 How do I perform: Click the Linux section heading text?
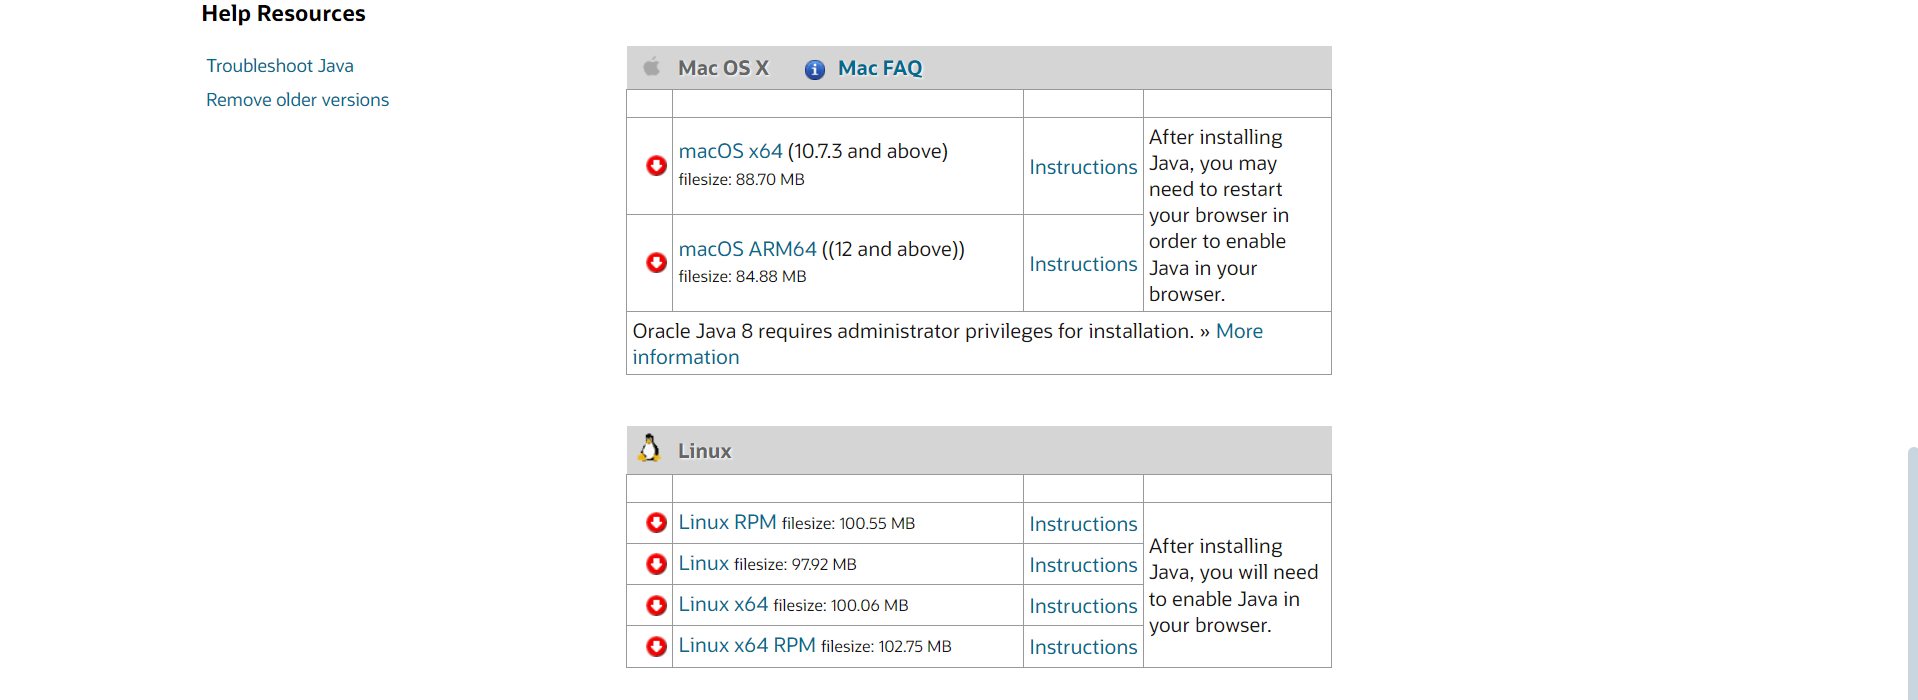pyautogui.click(x=704, y=451)
